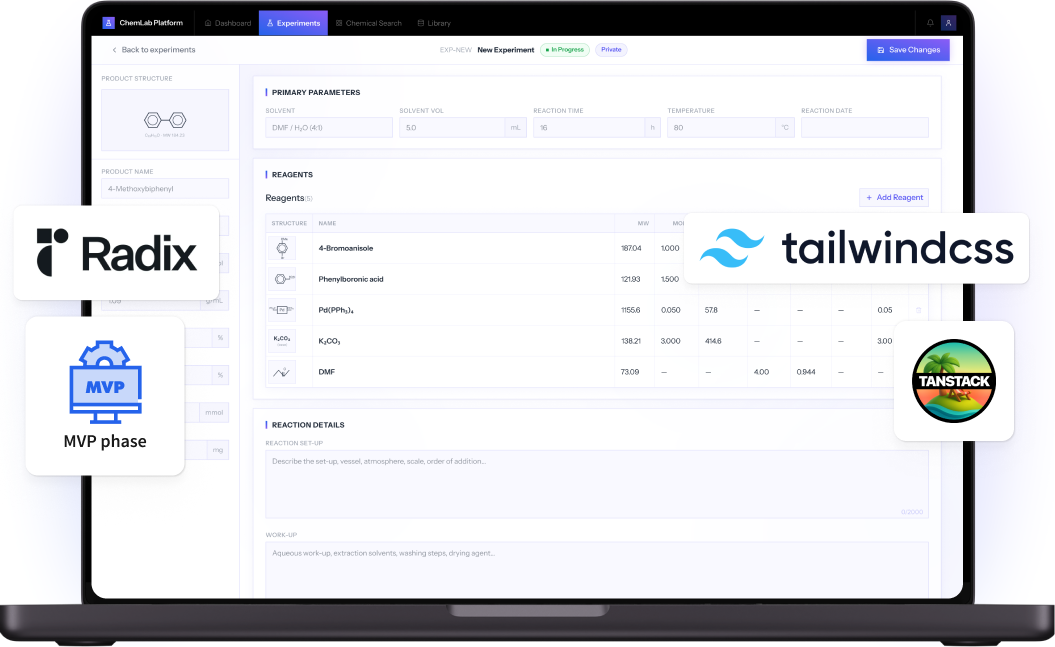
Task: Open the notifications bell
Action: click(930, 23)
